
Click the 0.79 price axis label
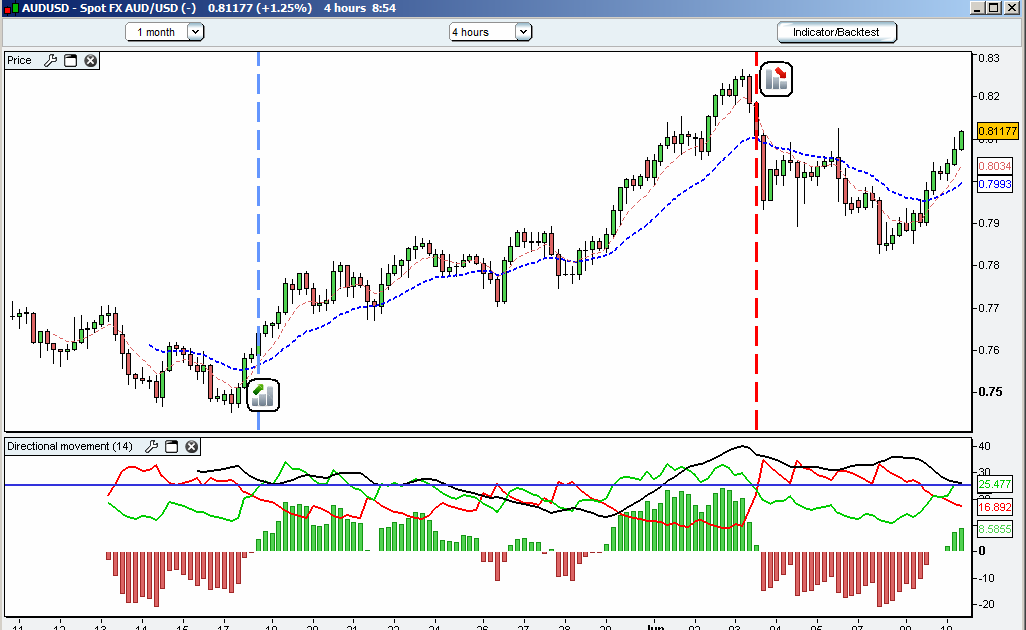click(x=989, y=223)
